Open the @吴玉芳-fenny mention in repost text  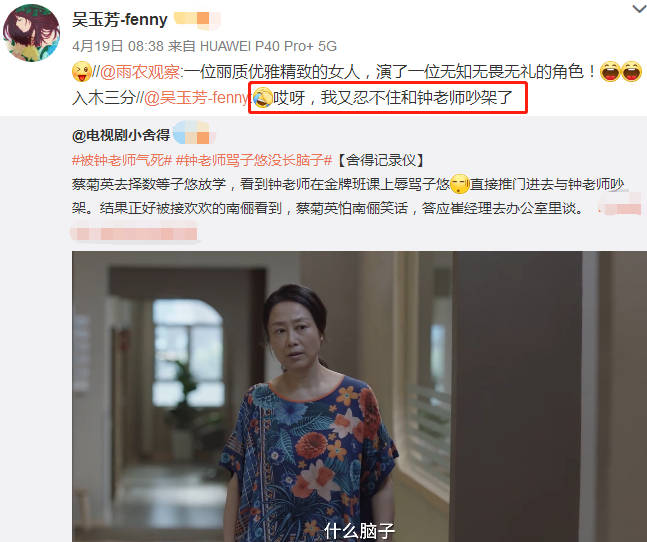click(x=196, y=98)
